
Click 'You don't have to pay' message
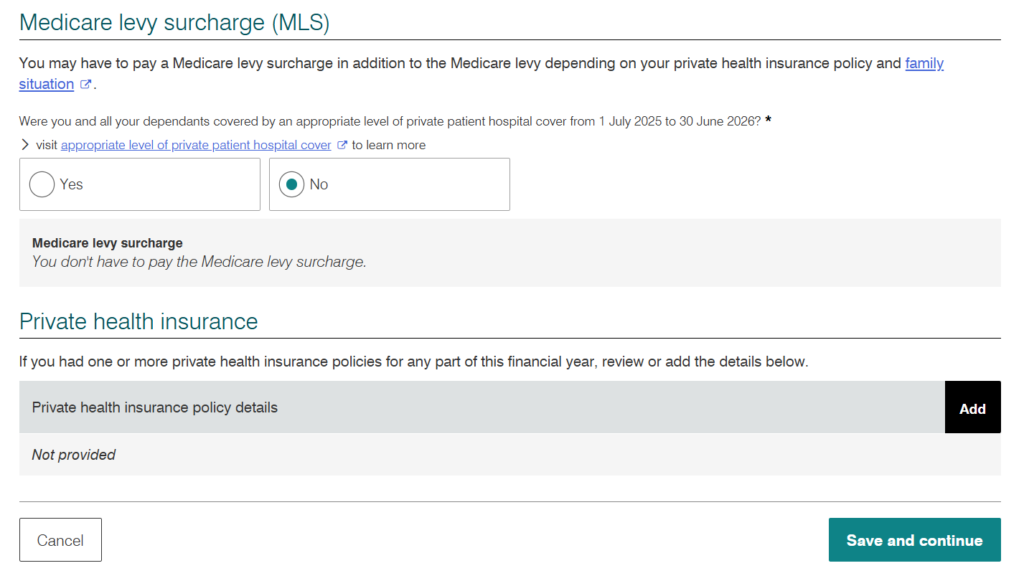pos(199,262)
